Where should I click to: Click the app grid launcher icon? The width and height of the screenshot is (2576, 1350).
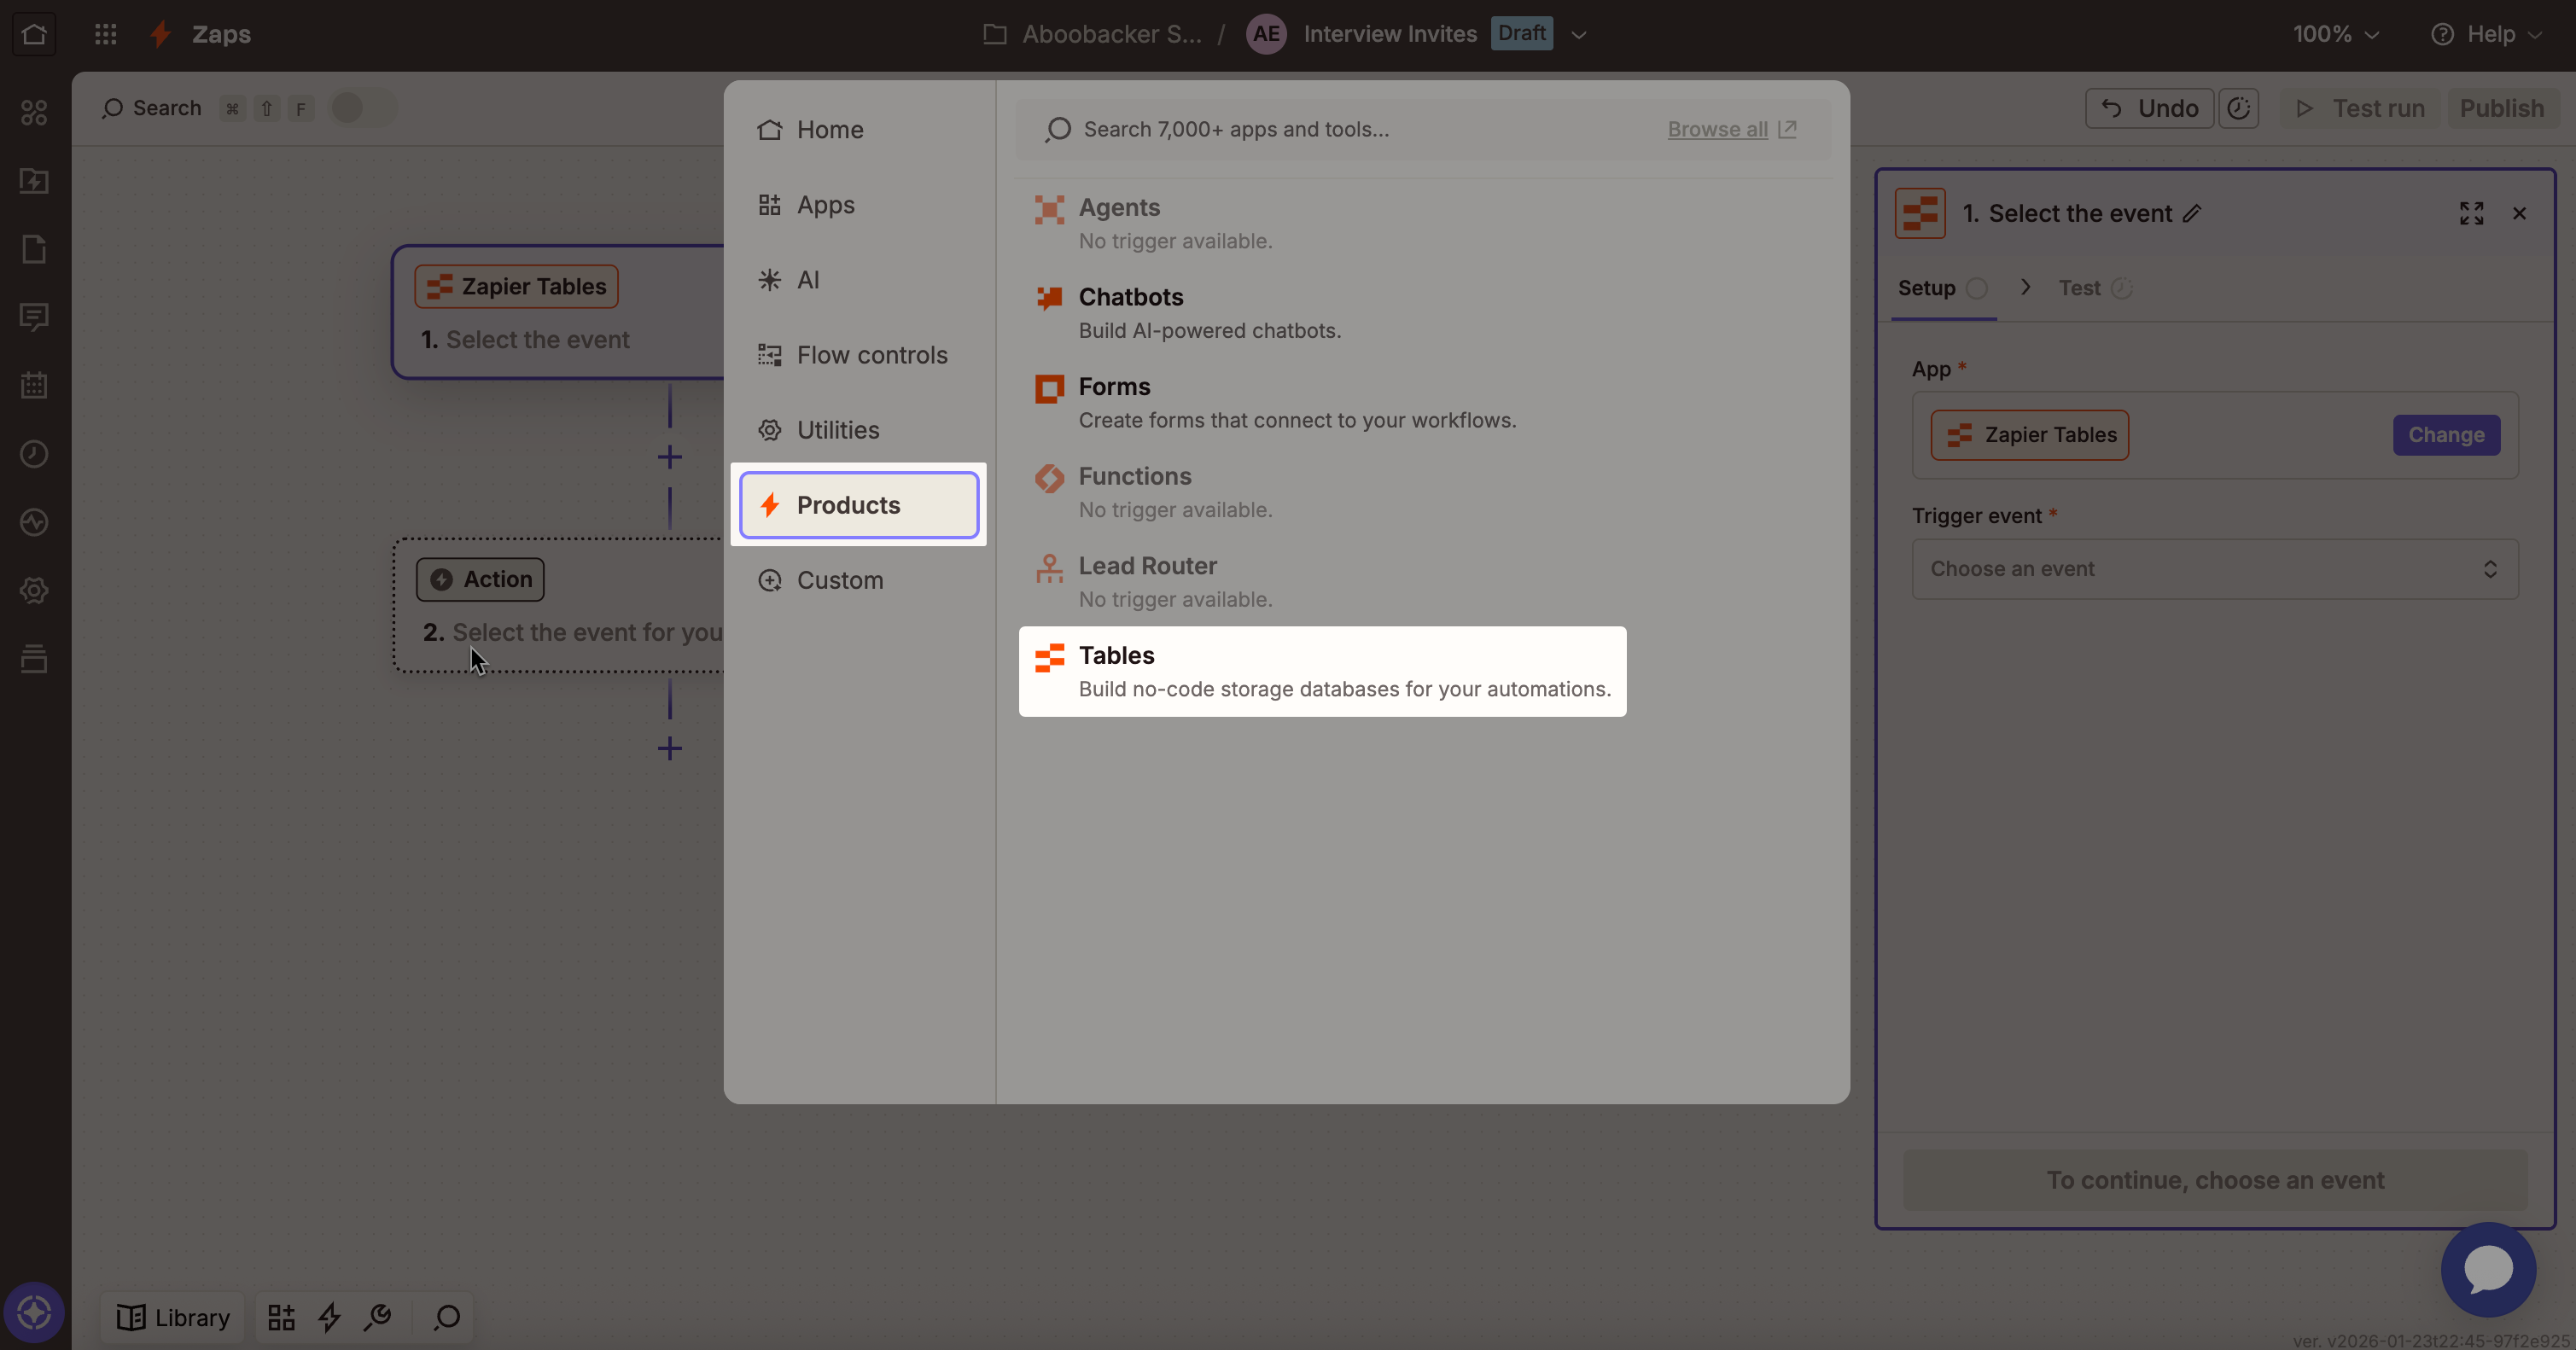105,34
